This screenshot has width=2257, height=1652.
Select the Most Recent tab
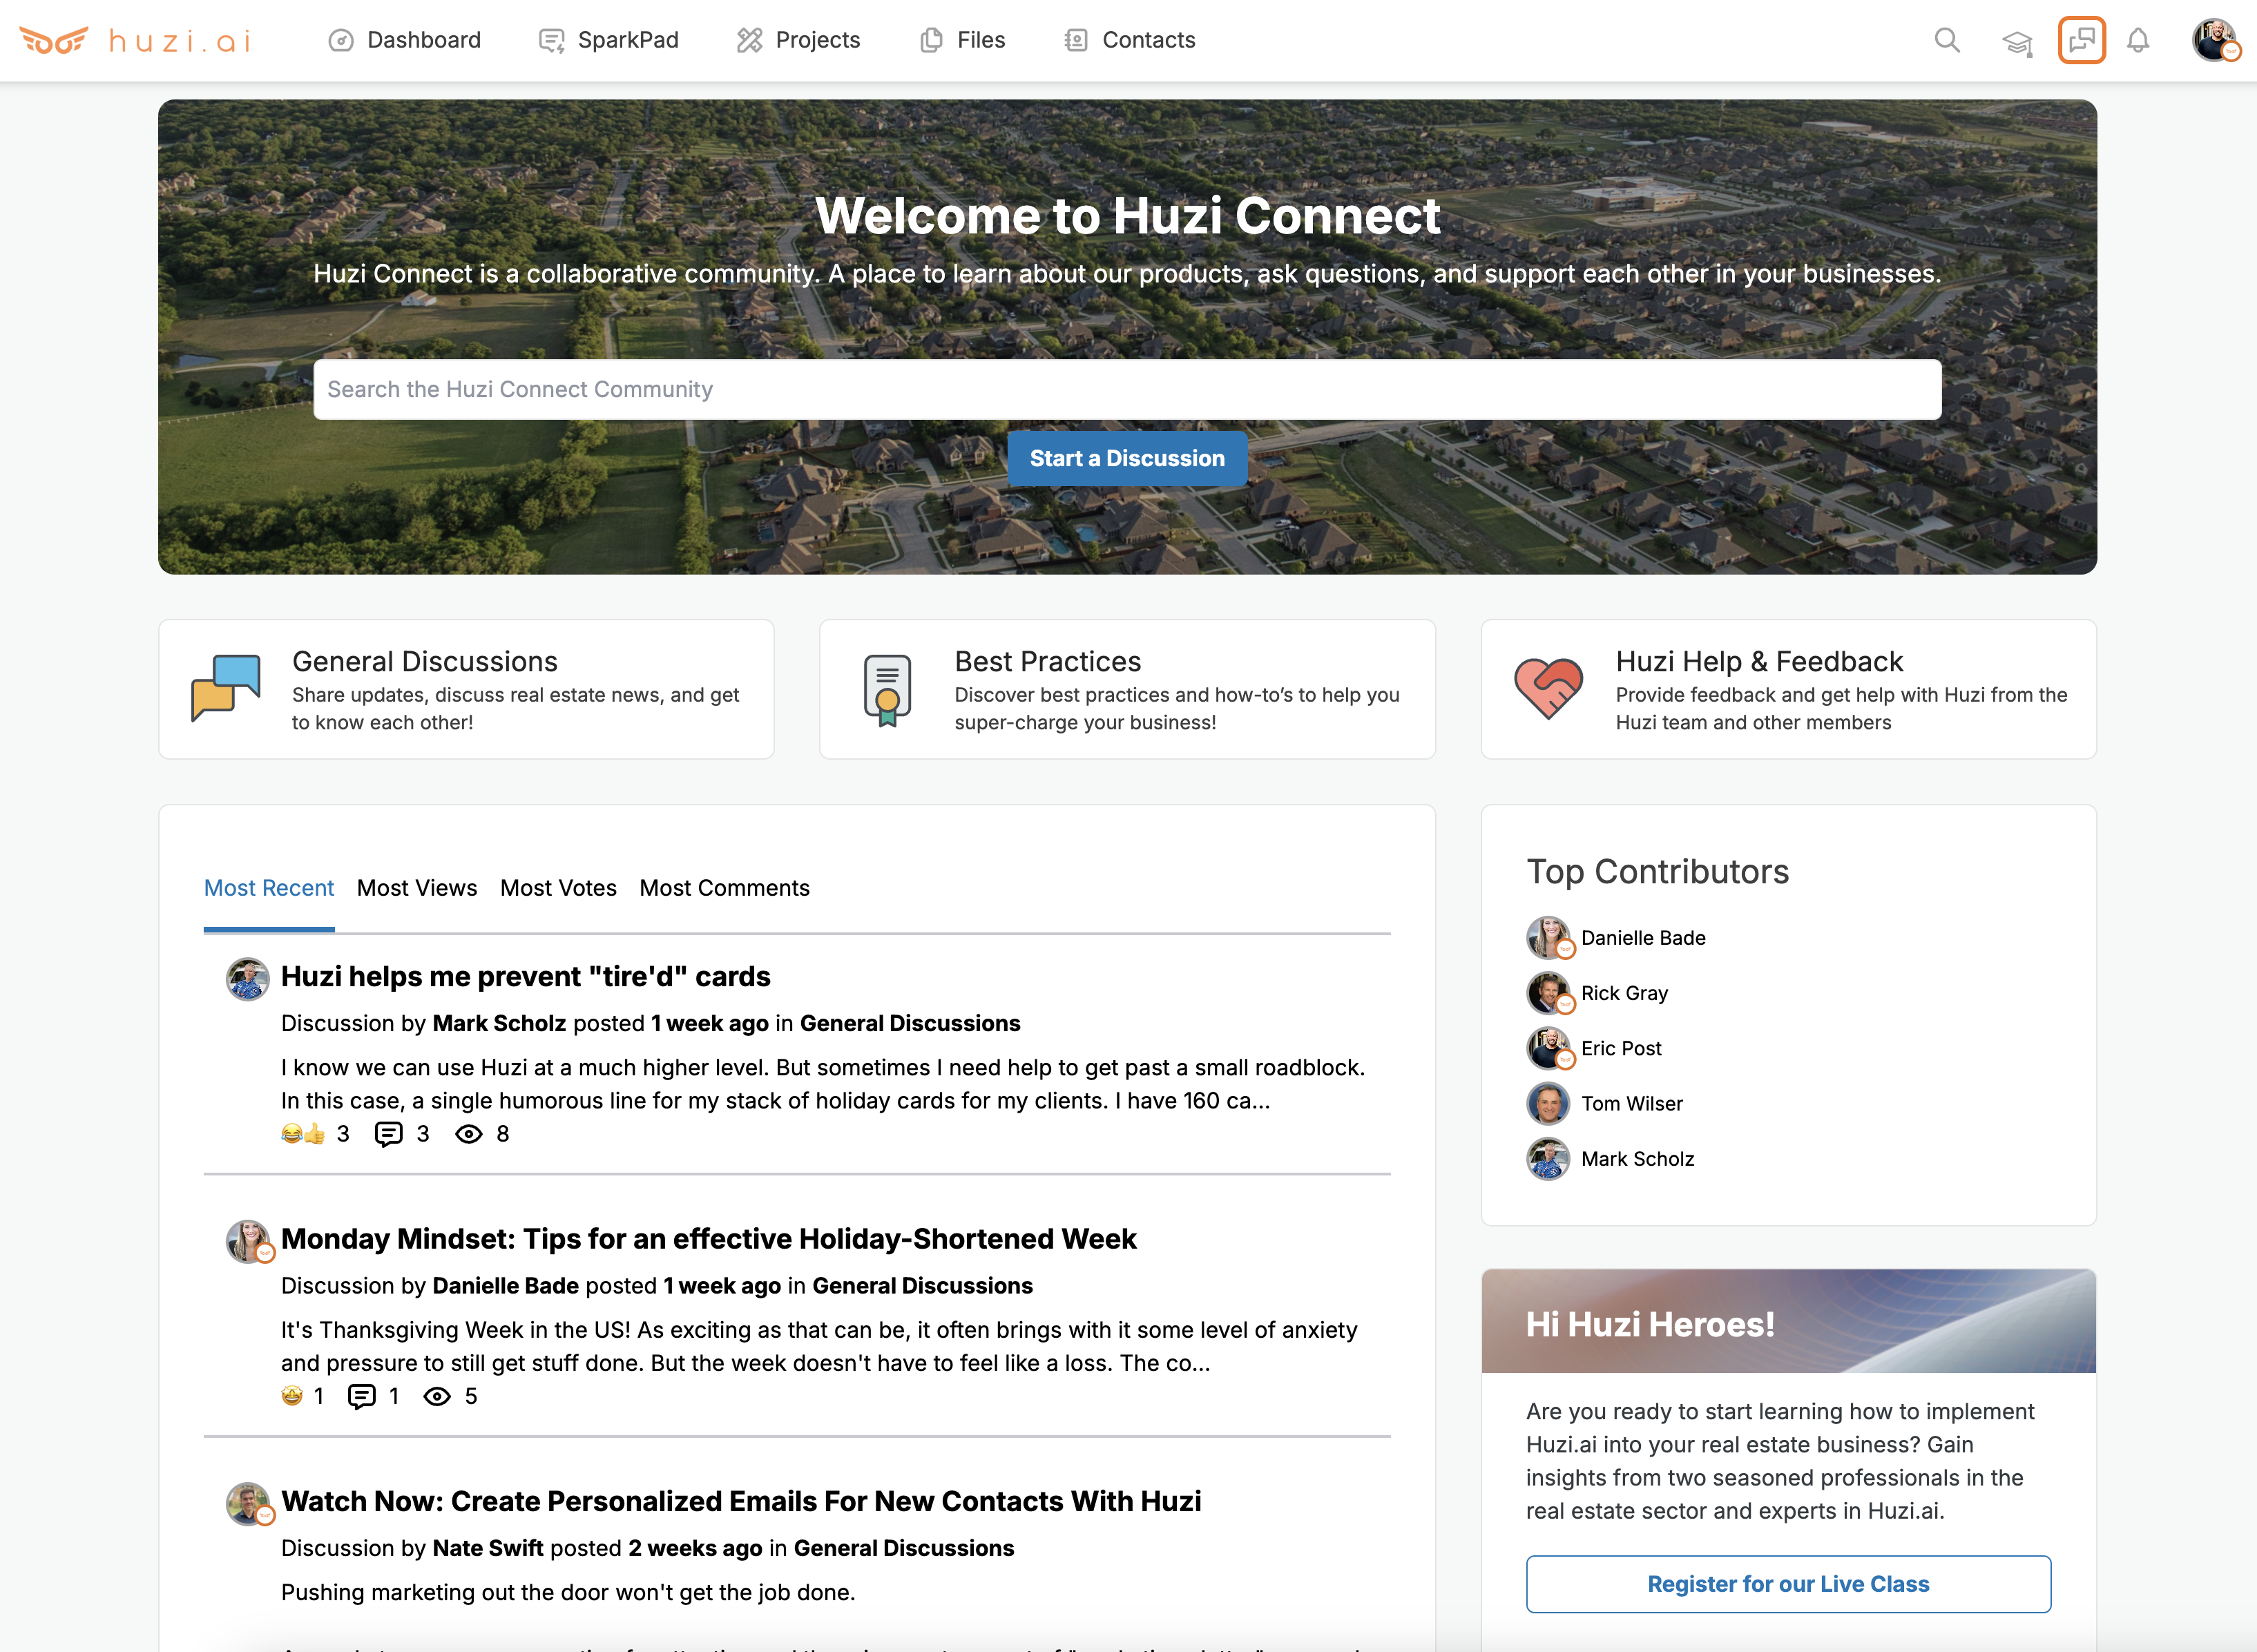click(269, 888)
